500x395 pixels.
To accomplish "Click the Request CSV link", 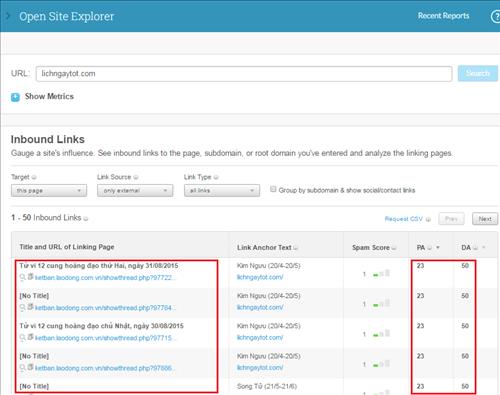I will pyautogui.click(x=404, y=219).
